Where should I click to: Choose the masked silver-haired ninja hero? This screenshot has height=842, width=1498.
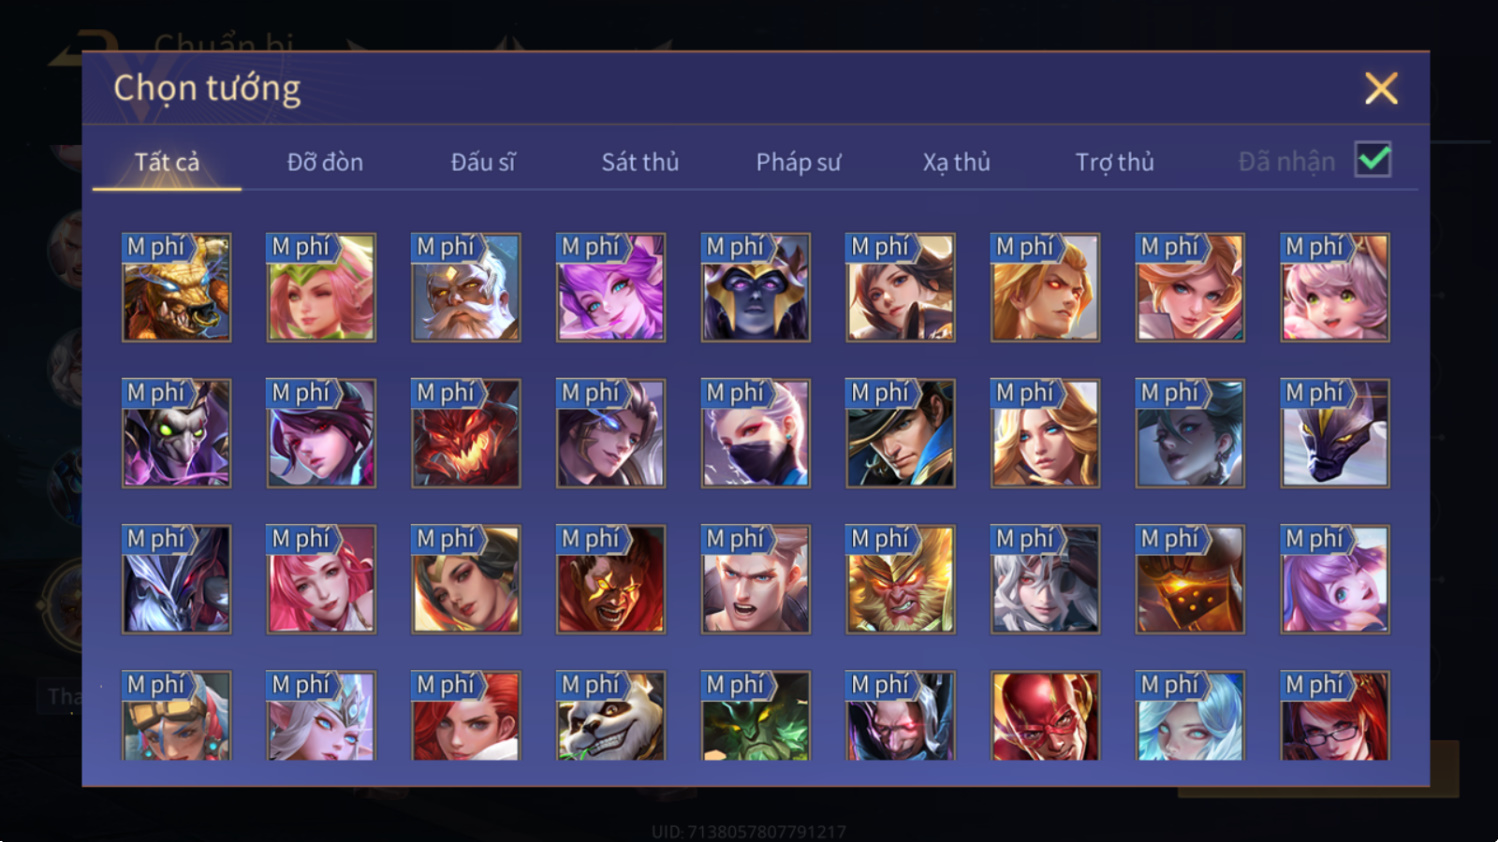coord(756,434)
